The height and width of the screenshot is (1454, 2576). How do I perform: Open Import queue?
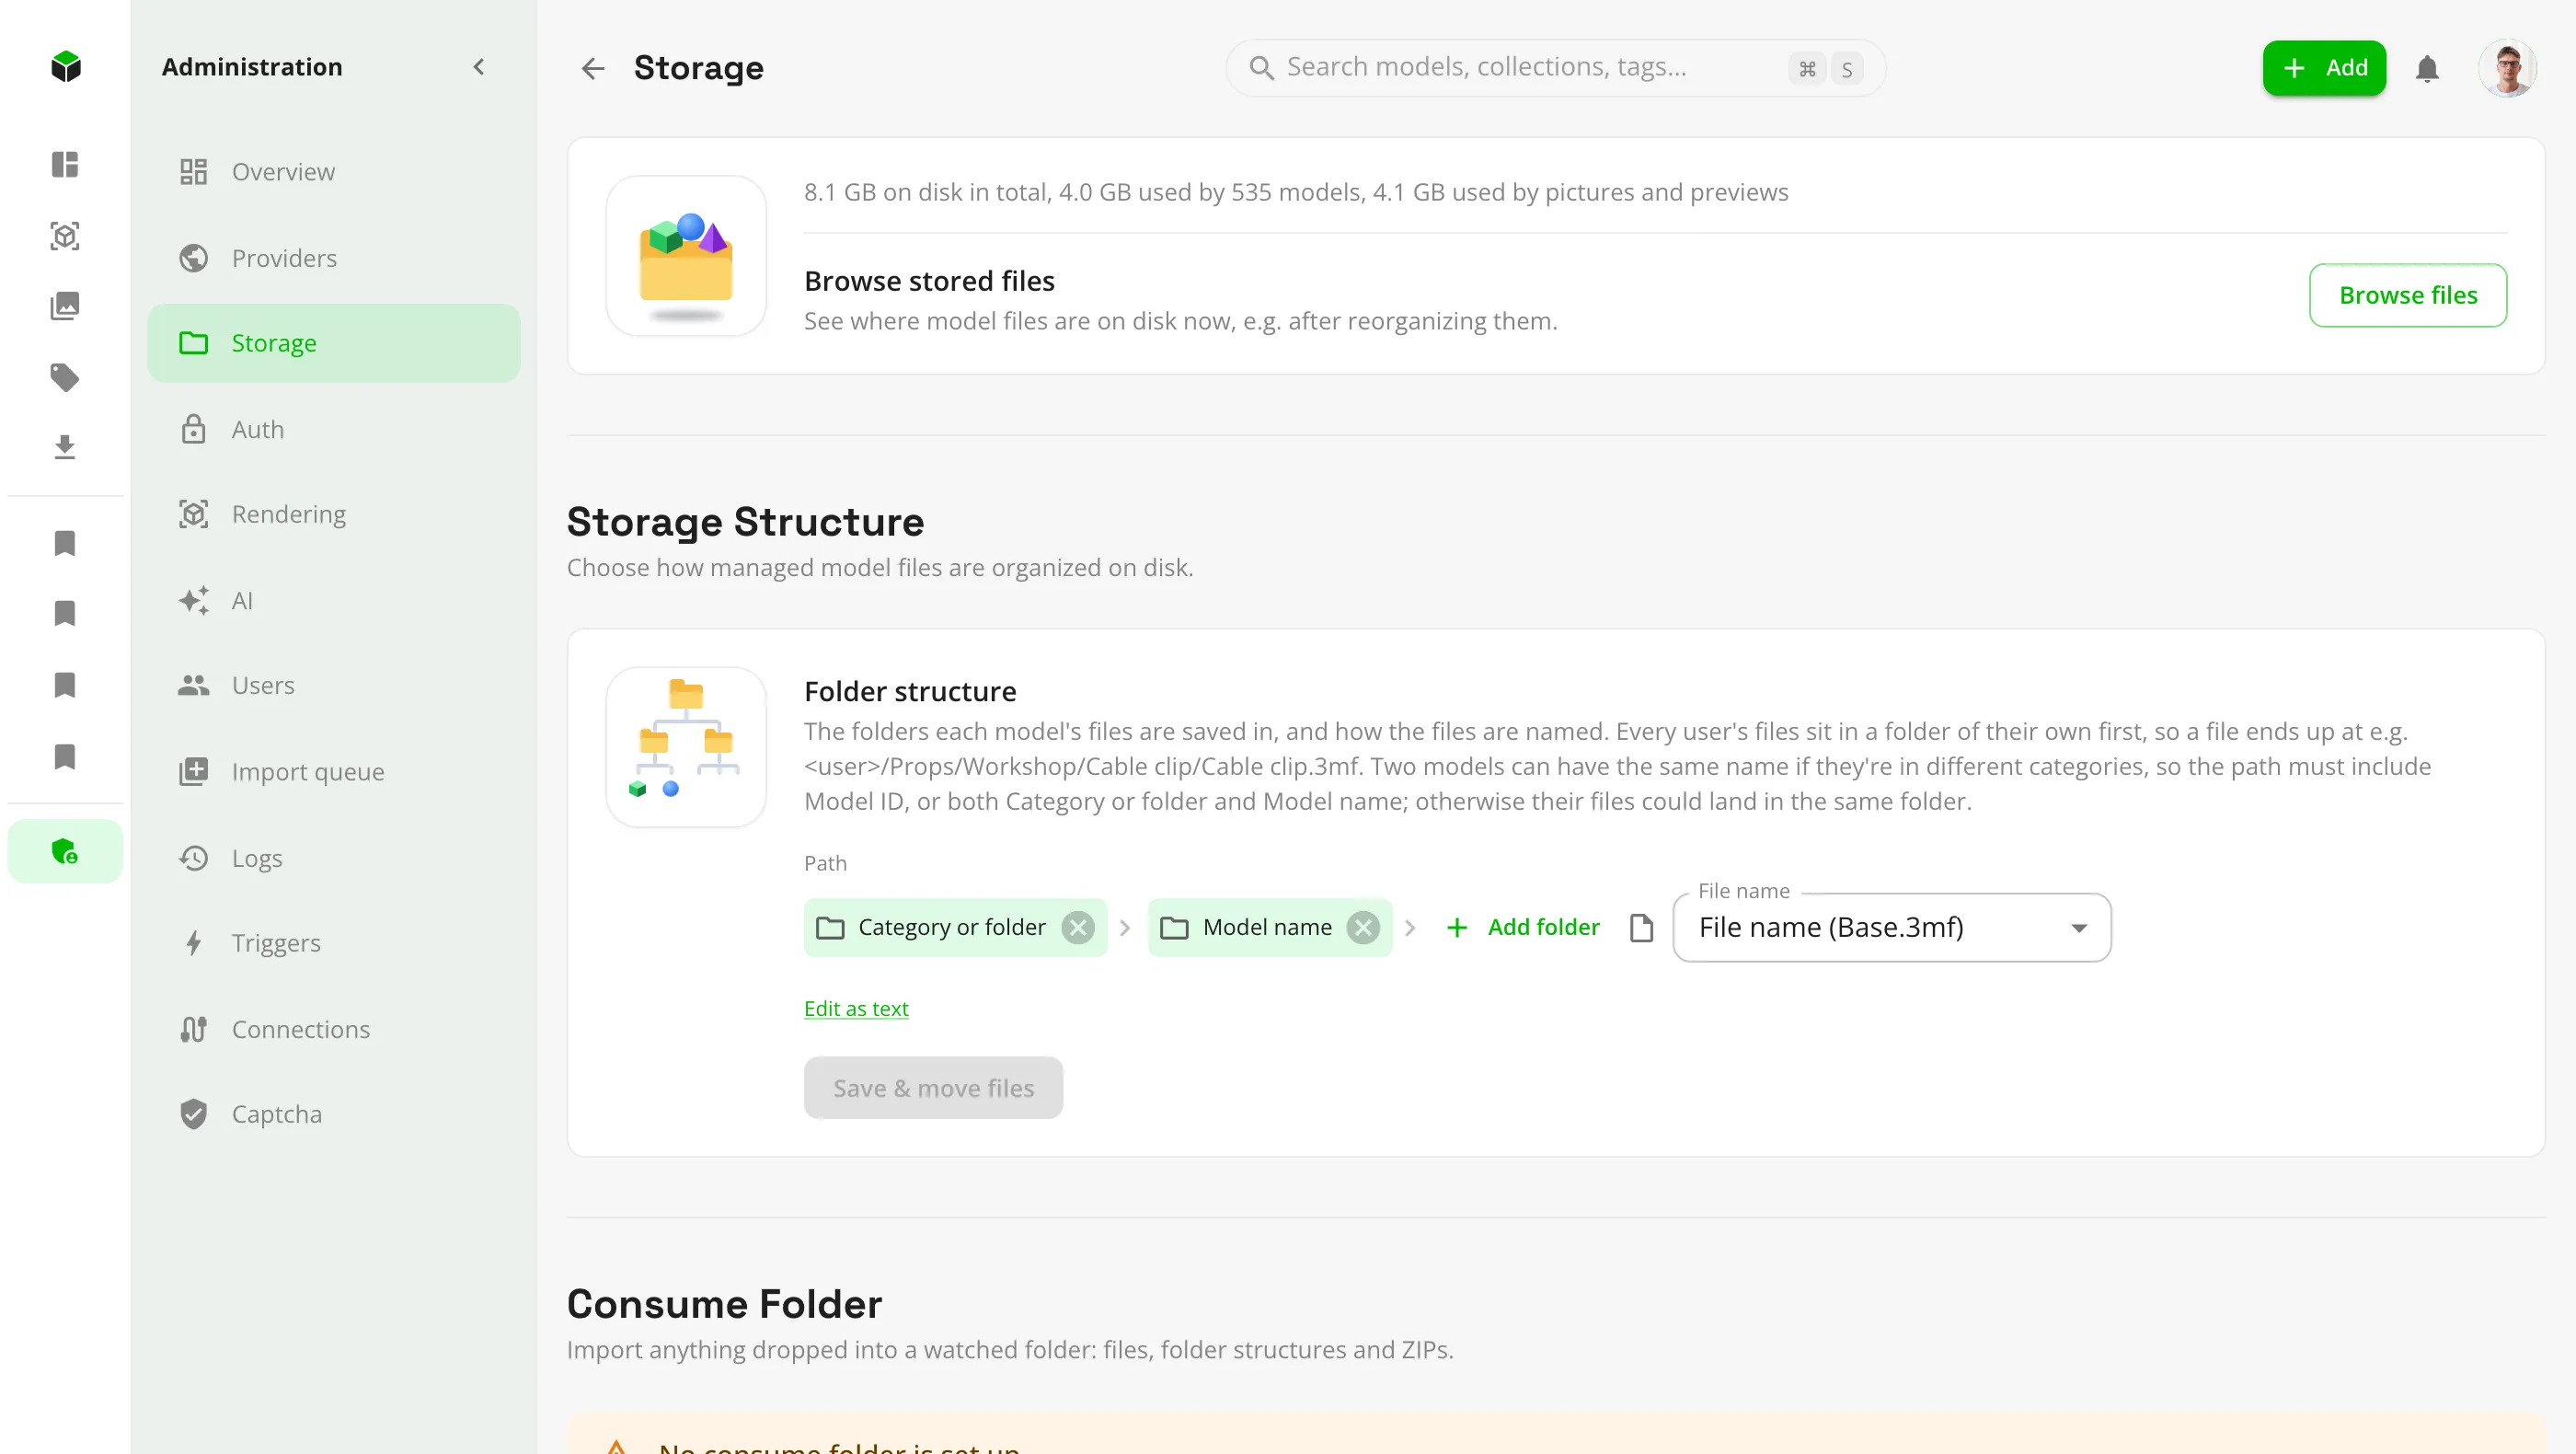(x=334, y=771)
